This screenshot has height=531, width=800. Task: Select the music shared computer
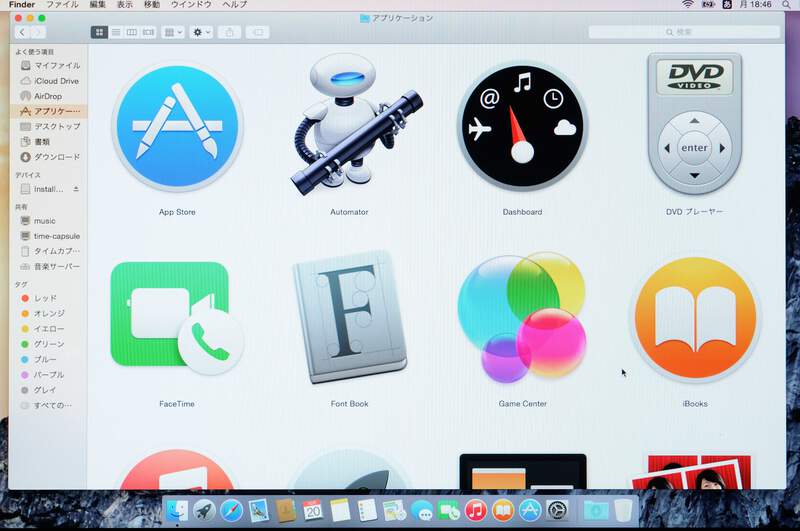[50, 221]
